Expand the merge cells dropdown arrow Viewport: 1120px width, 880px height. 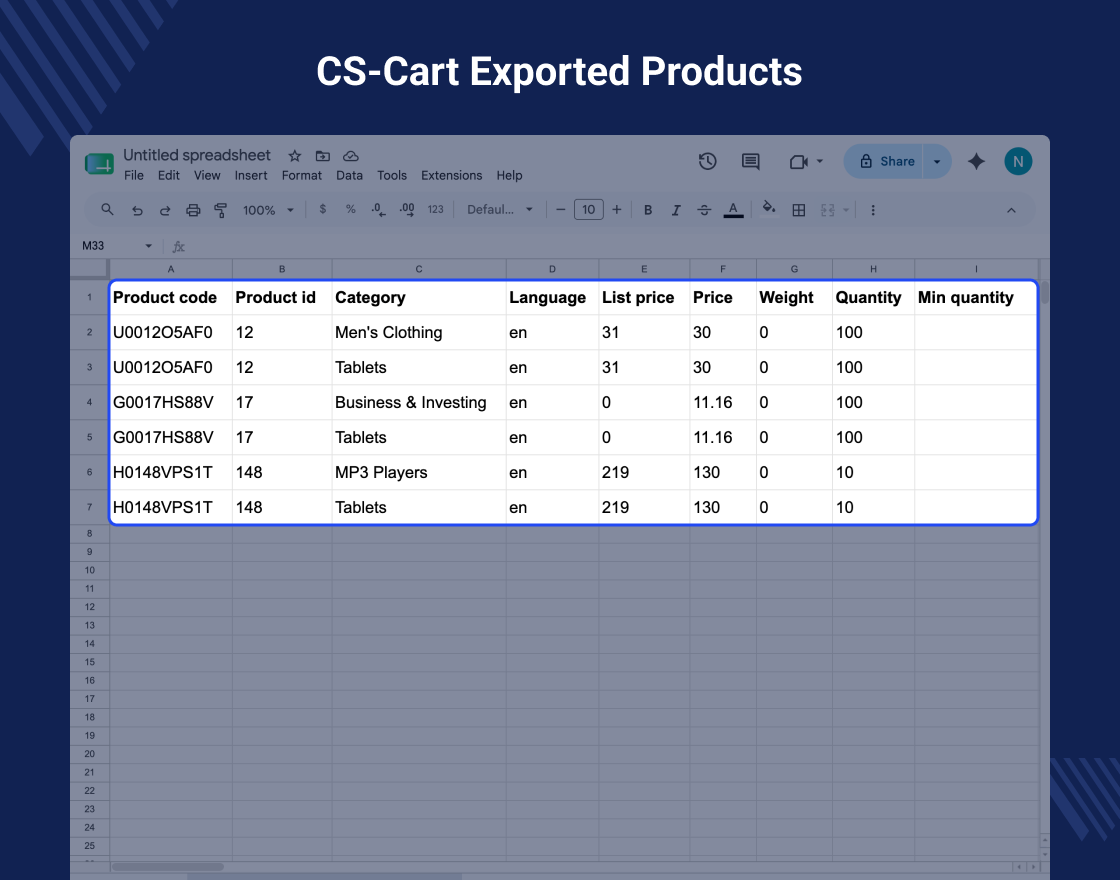click(x=846, y=210)
